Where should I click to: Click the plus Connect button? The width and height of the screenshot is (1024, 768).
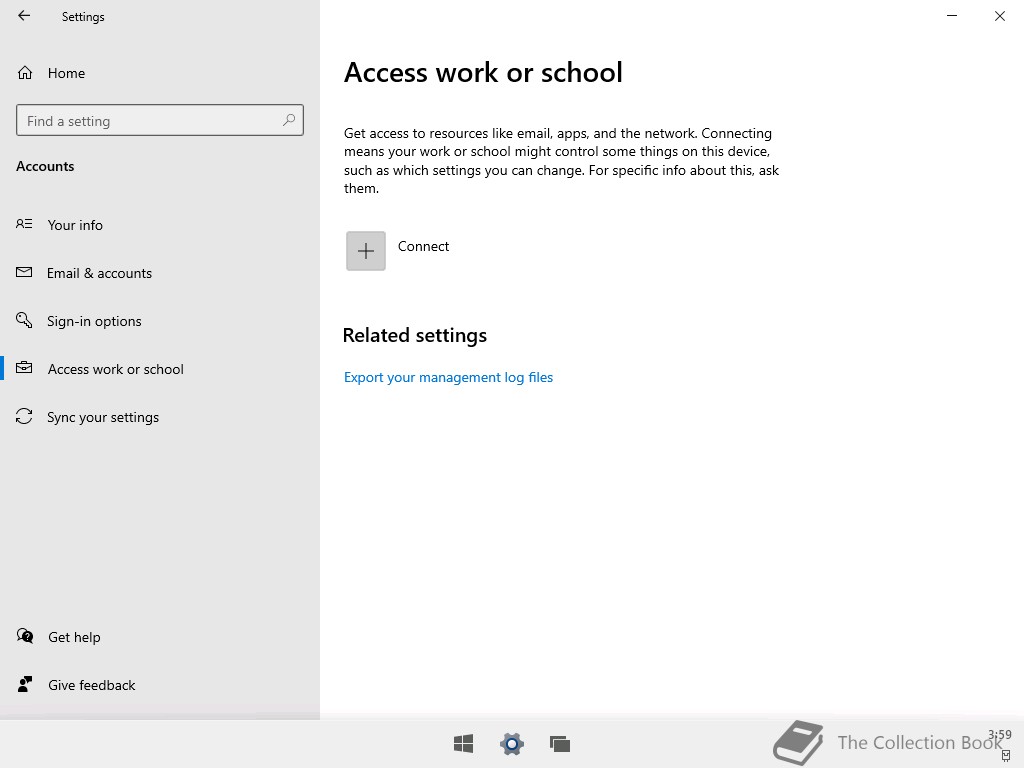click(x=366, y=251)
